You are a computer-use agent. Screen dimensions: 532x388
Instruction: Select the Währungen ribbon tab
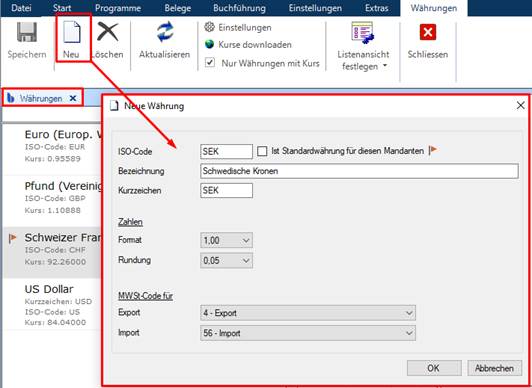(x=434, y=8)
